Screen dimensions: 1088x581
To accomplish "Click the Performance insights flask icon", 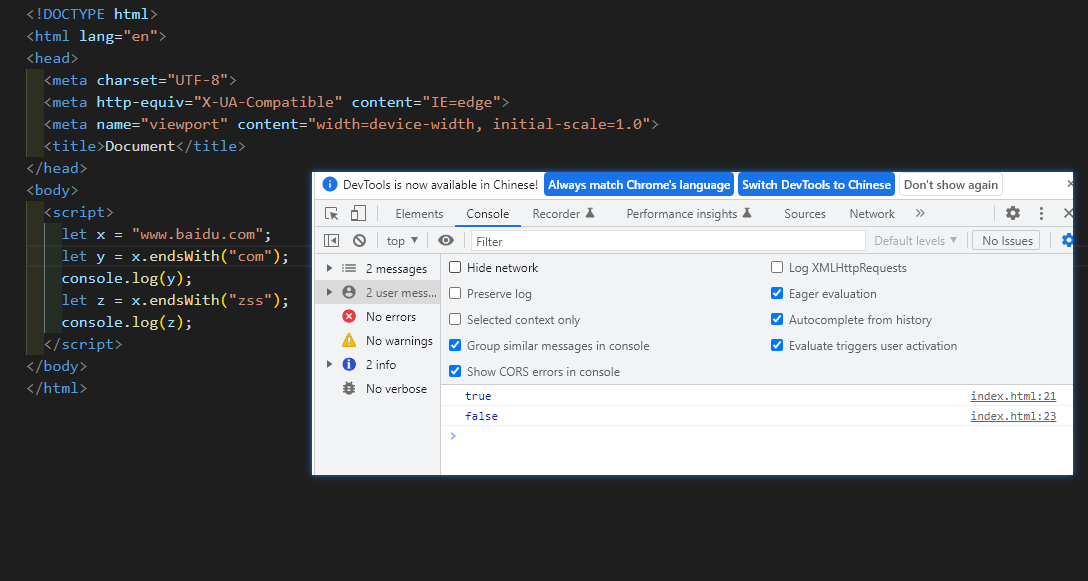I will pos(747,213).
